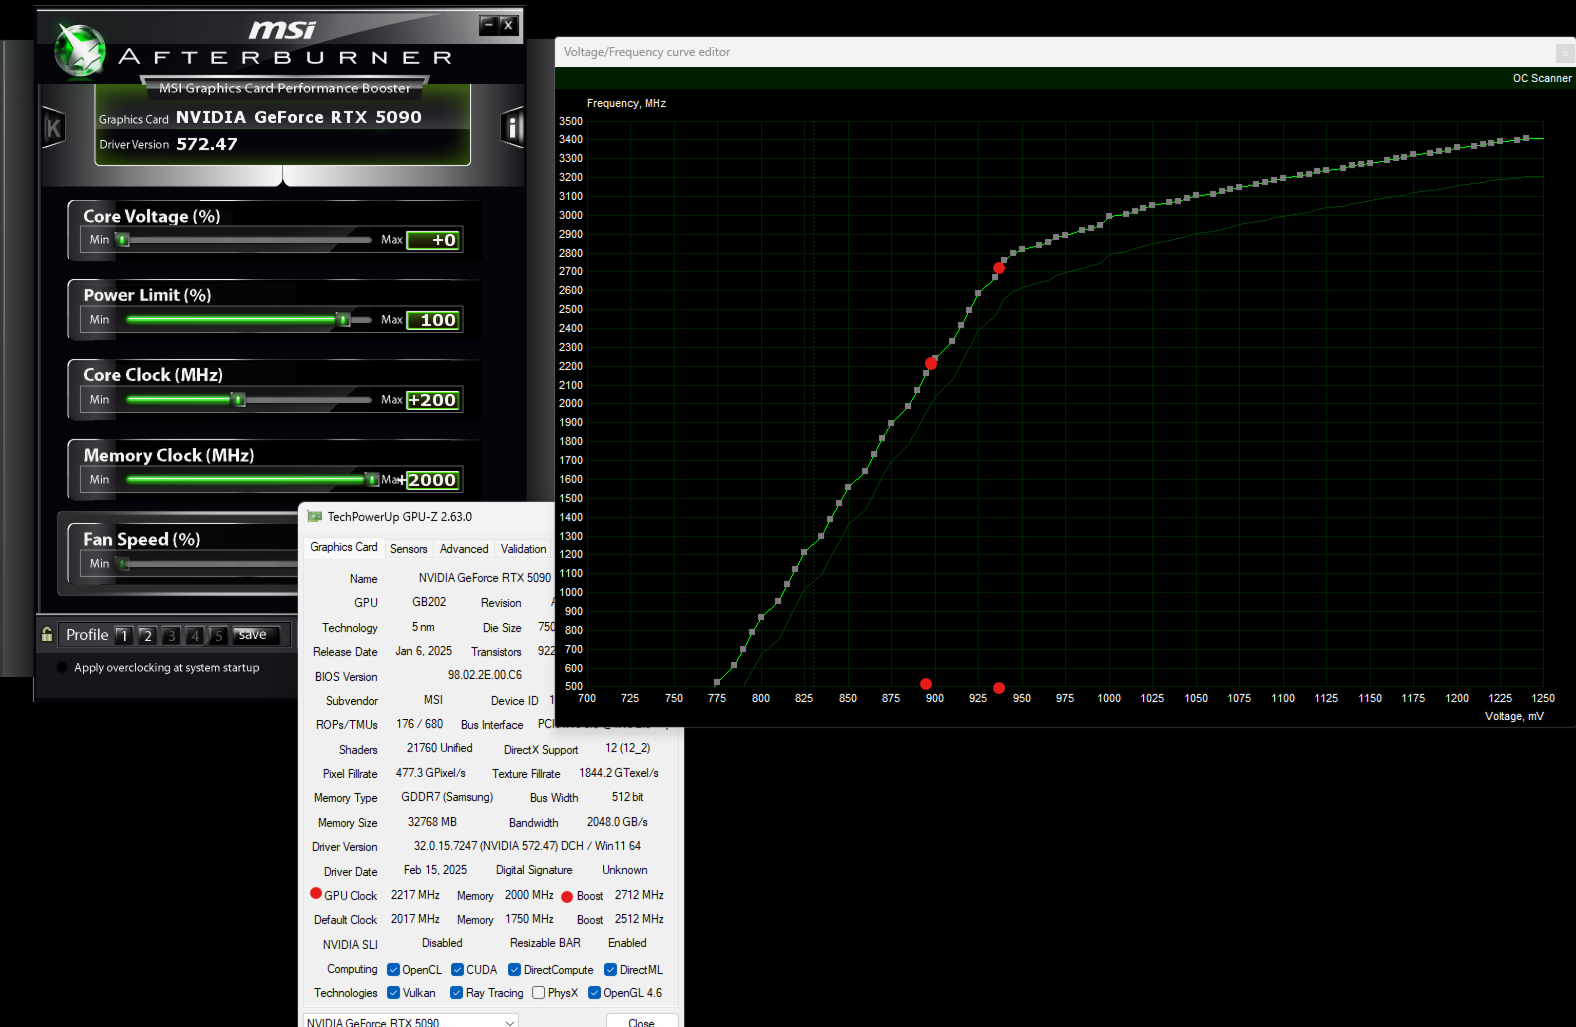The width and height of the screenshot is (1576, 1027).
Task: Click the GPU-Z title bar app icon
Action: click(x=315, y=517)
